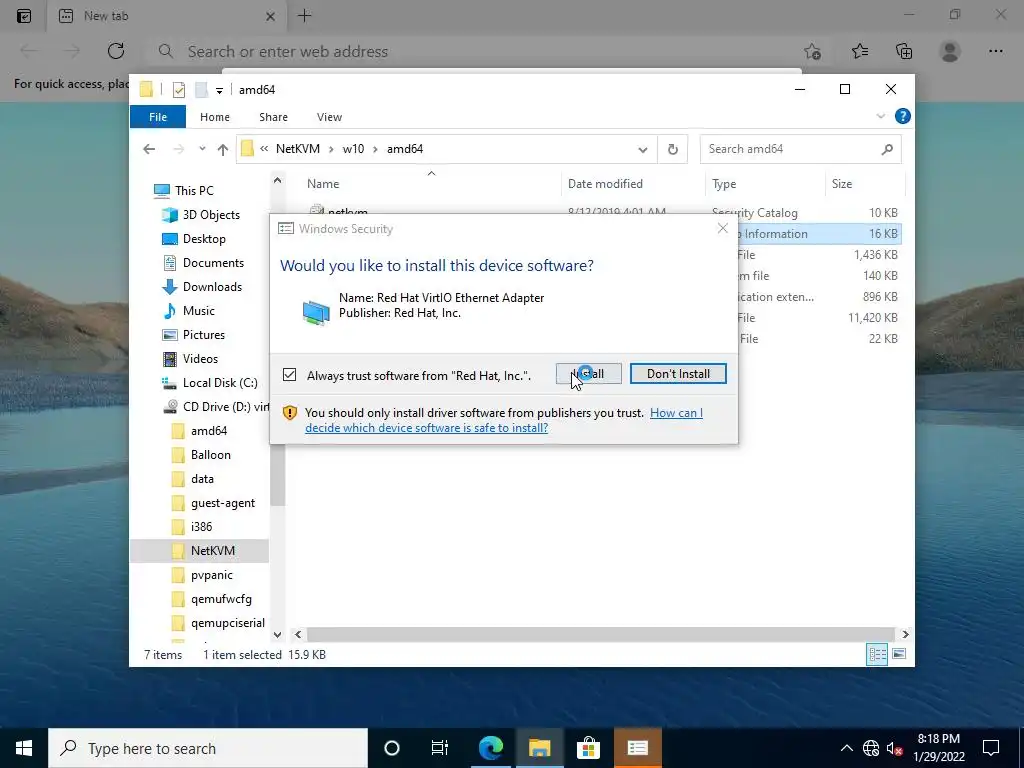Open Customize Quick Access Toolbar dropdown
This screenshot has width=1024, height=768.
click(x=219, y=90)
